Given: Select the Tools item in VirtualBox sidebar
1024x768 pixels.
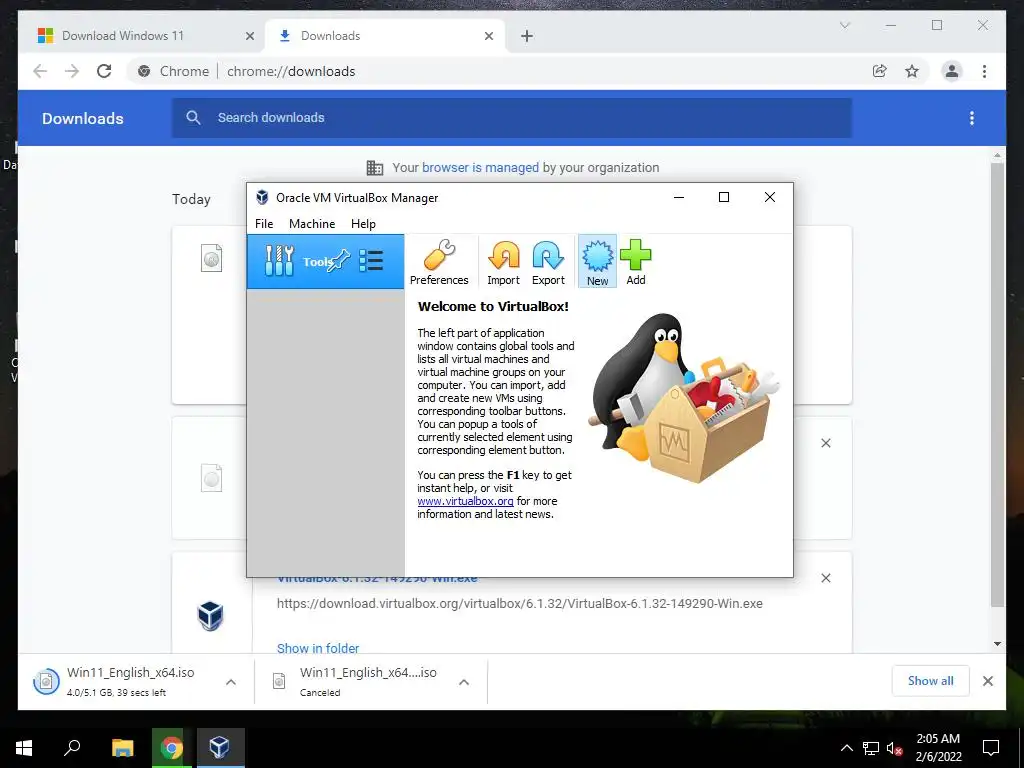Looking at the screenshot, I should tap(325, 261).
